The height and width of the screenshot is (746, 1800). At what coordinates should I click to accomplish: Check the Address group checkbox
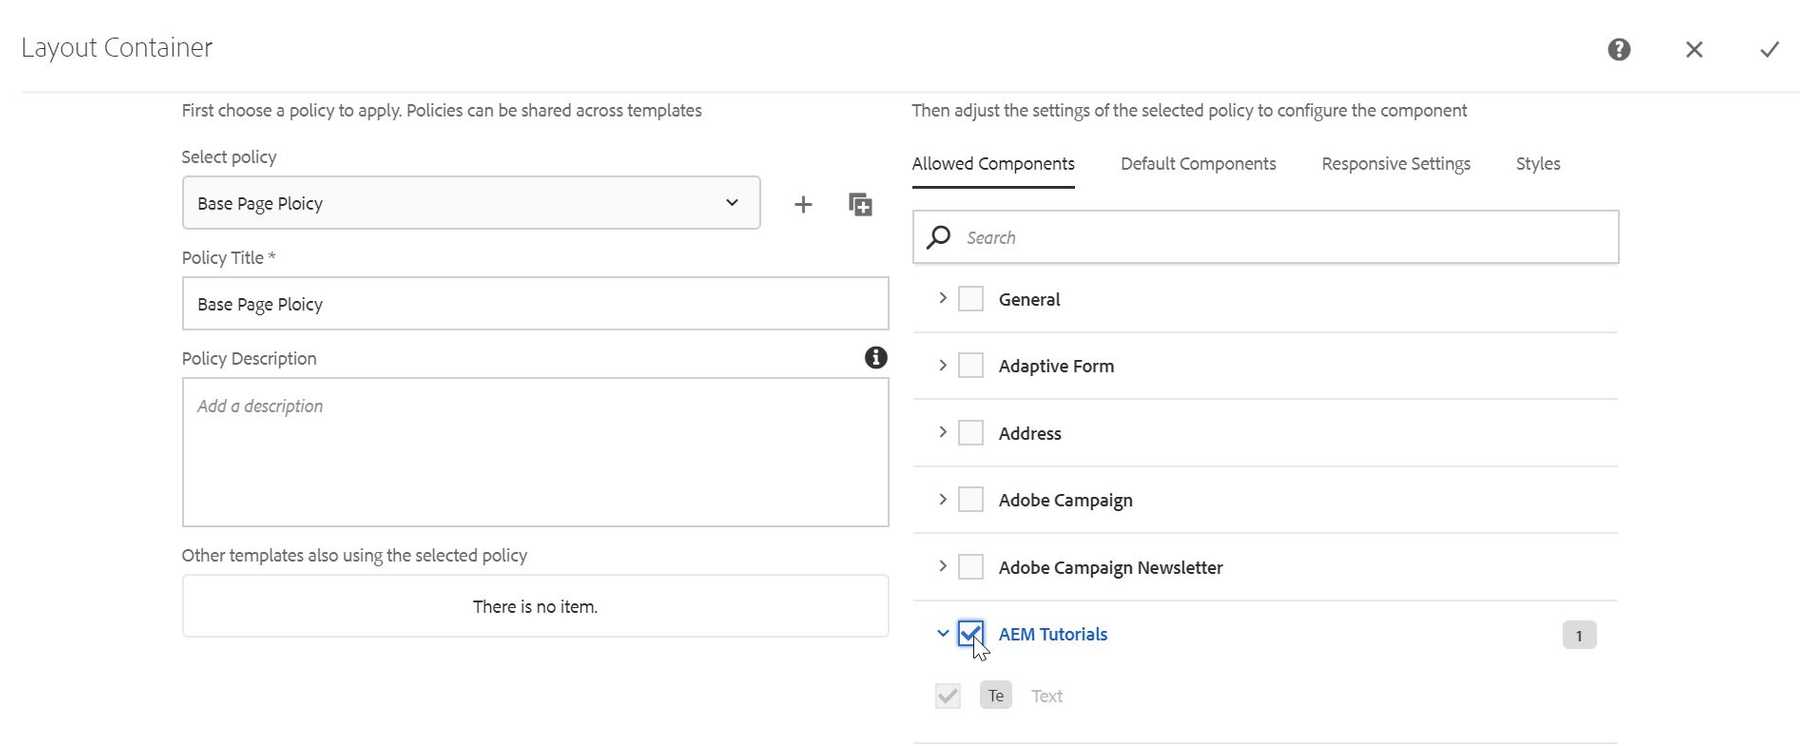[971, 433]
